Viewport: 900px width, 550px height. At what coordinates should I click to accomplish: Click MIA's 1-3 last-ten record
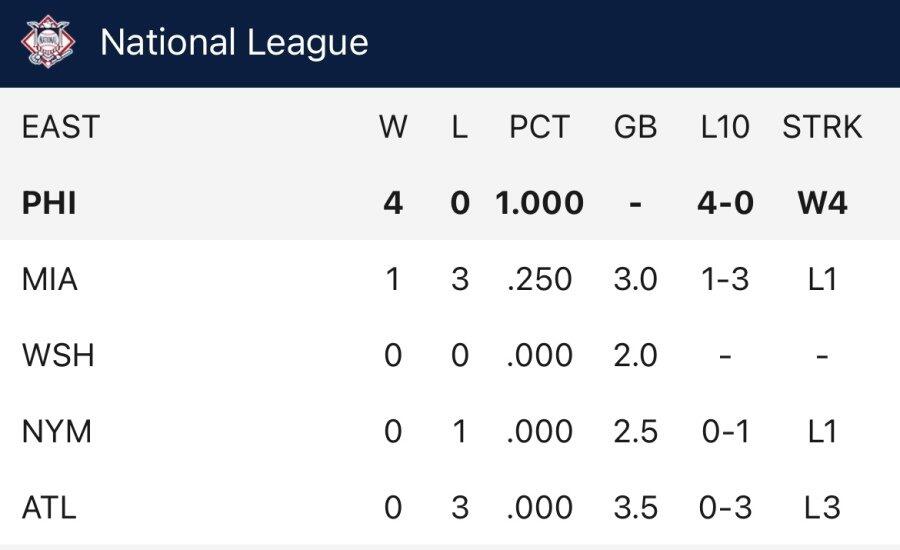(725, 279)
